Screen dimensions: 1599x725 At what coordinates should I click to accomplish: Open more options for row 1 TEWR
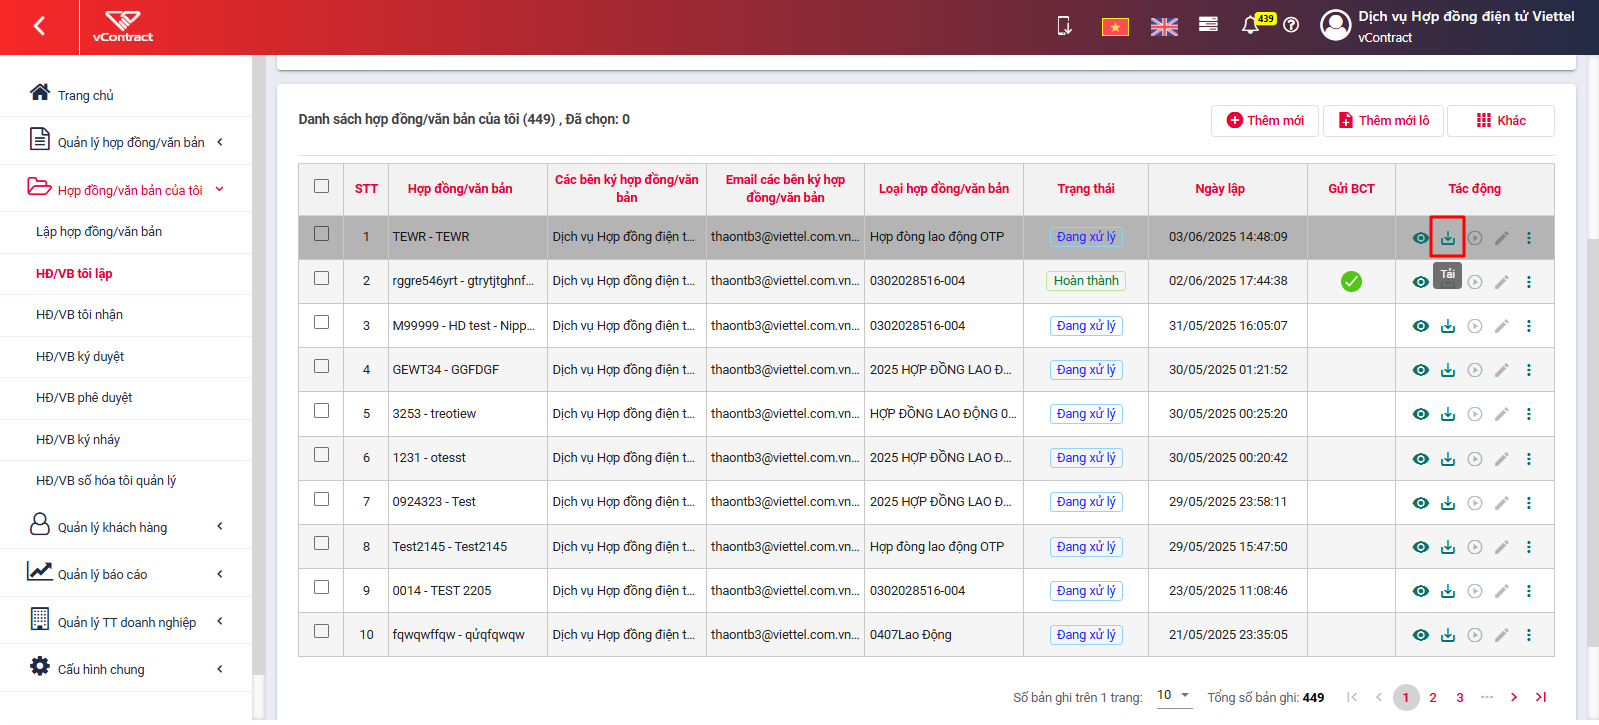pyautogui.click(x=1528, y=238)
